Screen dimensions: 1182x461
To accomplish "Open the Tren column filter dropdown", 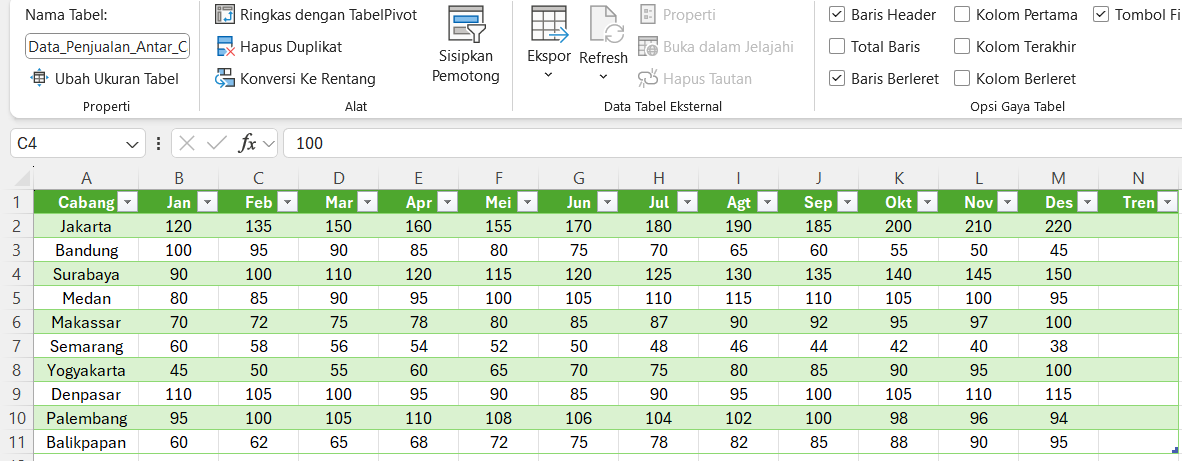I will (1167, 203).
